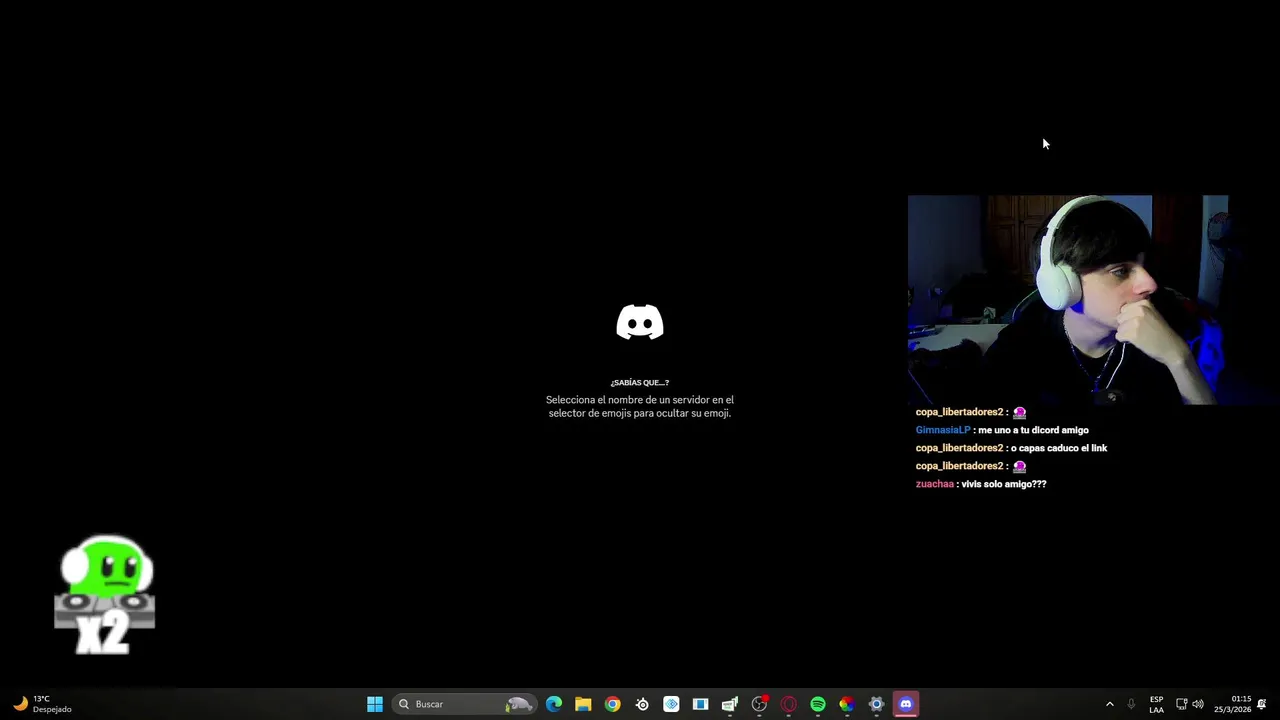Open File Explorer from the taskbar
Viewport: 1280px width, 720px height.
pyautogui.click(x=583, y=704)
